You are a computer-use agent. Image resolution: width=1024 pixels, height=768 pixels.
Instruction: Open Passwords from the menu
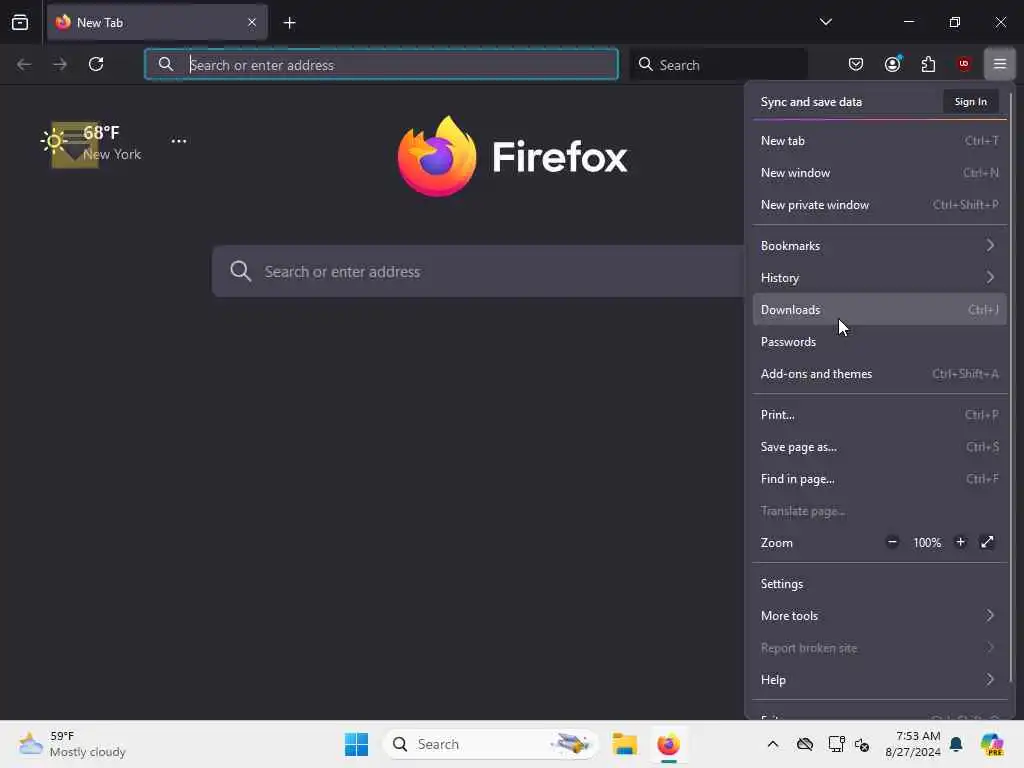coord(880,342)
